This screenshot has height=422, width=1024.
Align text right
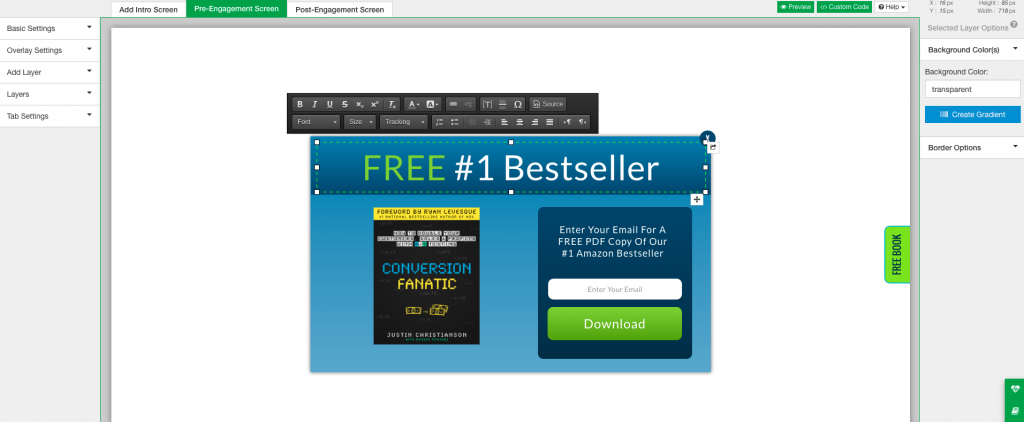point(535,122)
